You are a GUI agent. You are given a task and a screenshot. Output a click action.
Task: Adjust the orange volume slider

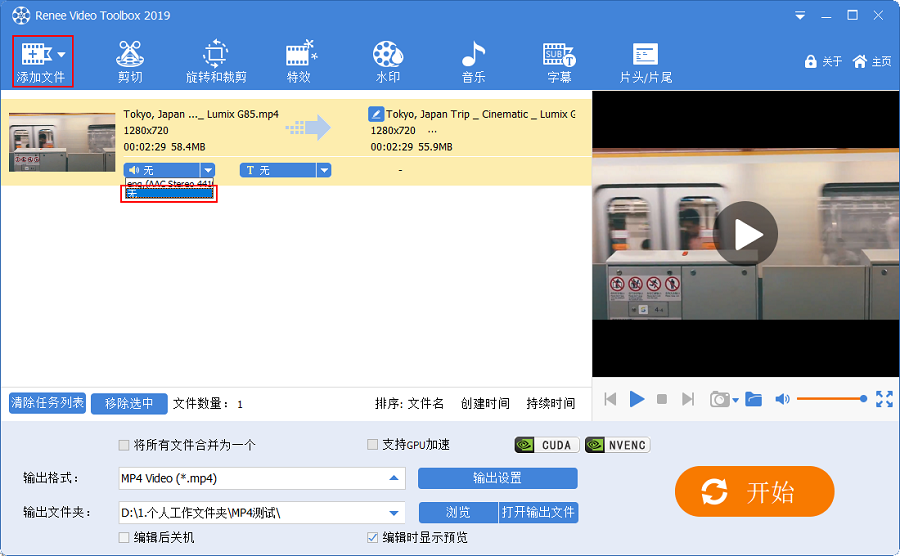click(x=832, y=399)
